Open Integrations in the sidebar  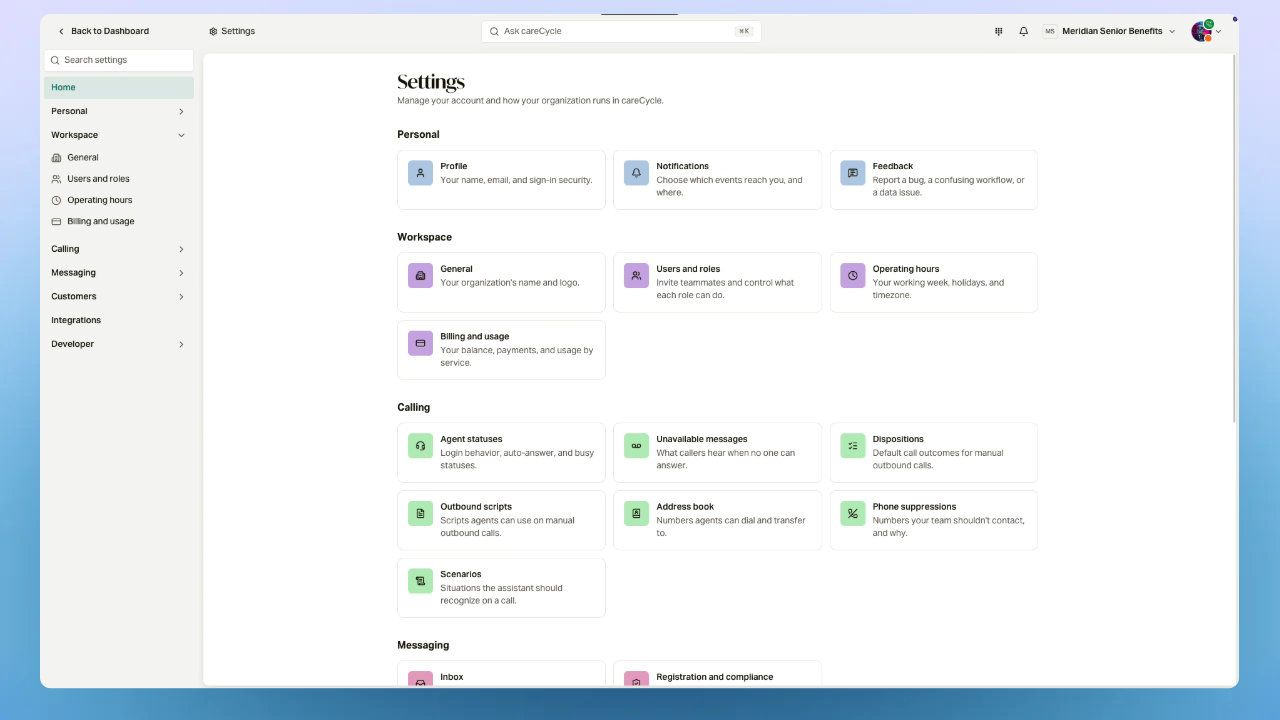pos(118,320)
